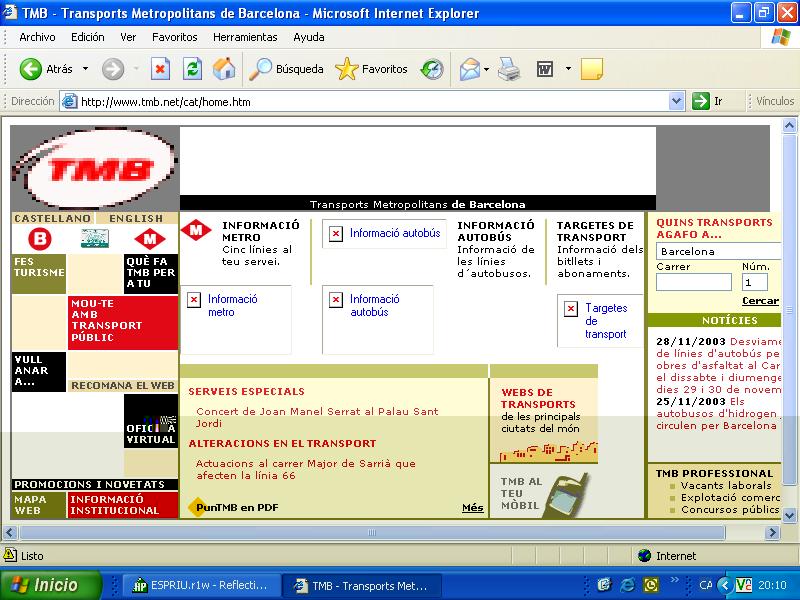This screenshot has height=600, width=800.
Task: Click Internet Explorer quick-launch icon in tray area
Action: point(627,585)
